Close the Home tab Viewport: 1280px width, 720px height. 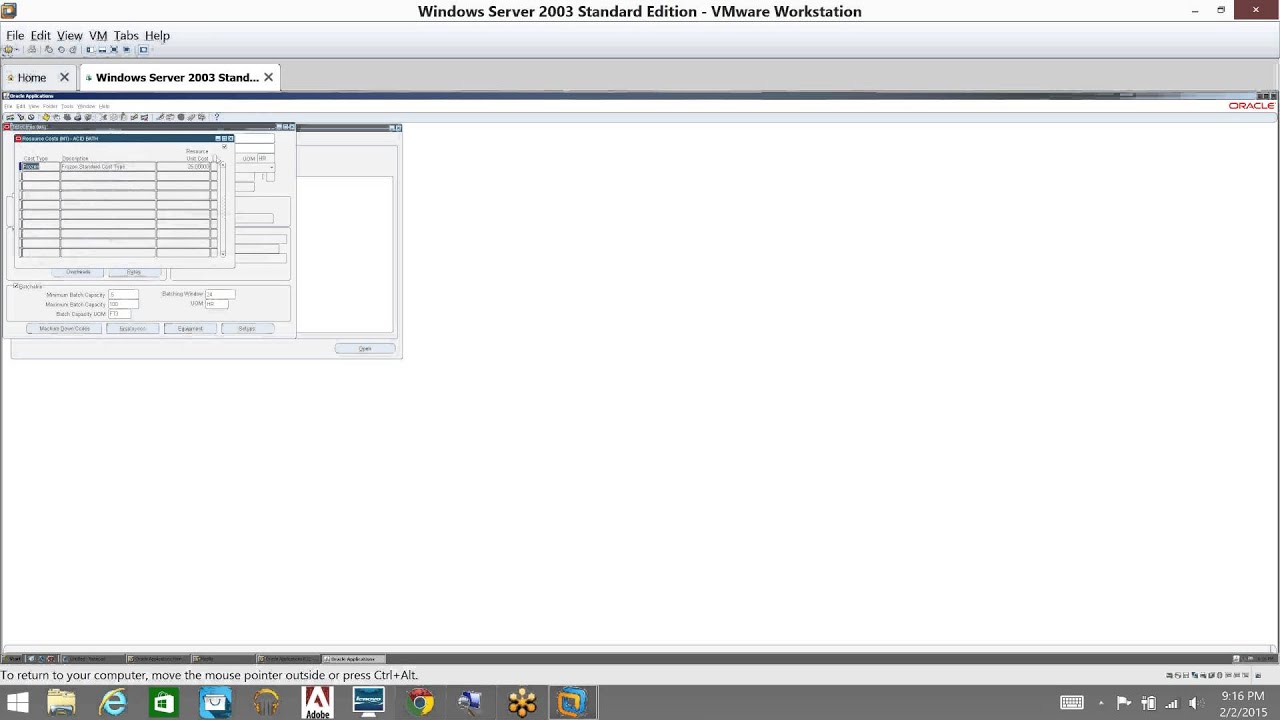click(64, 77)
